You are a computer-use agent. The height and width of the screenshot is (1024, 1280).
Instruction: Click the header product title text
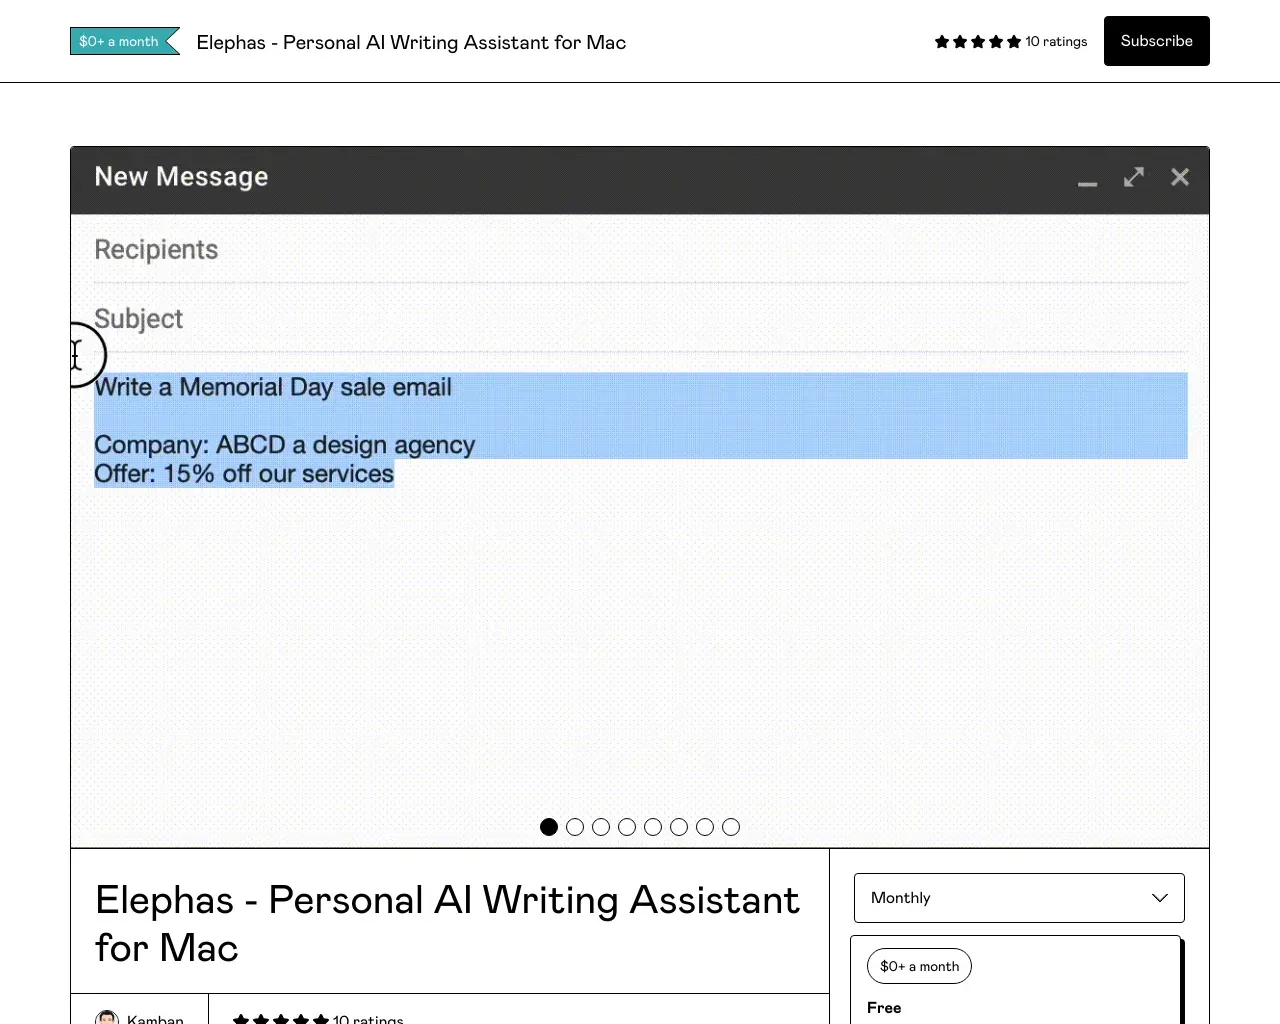(x=411, y=42)
